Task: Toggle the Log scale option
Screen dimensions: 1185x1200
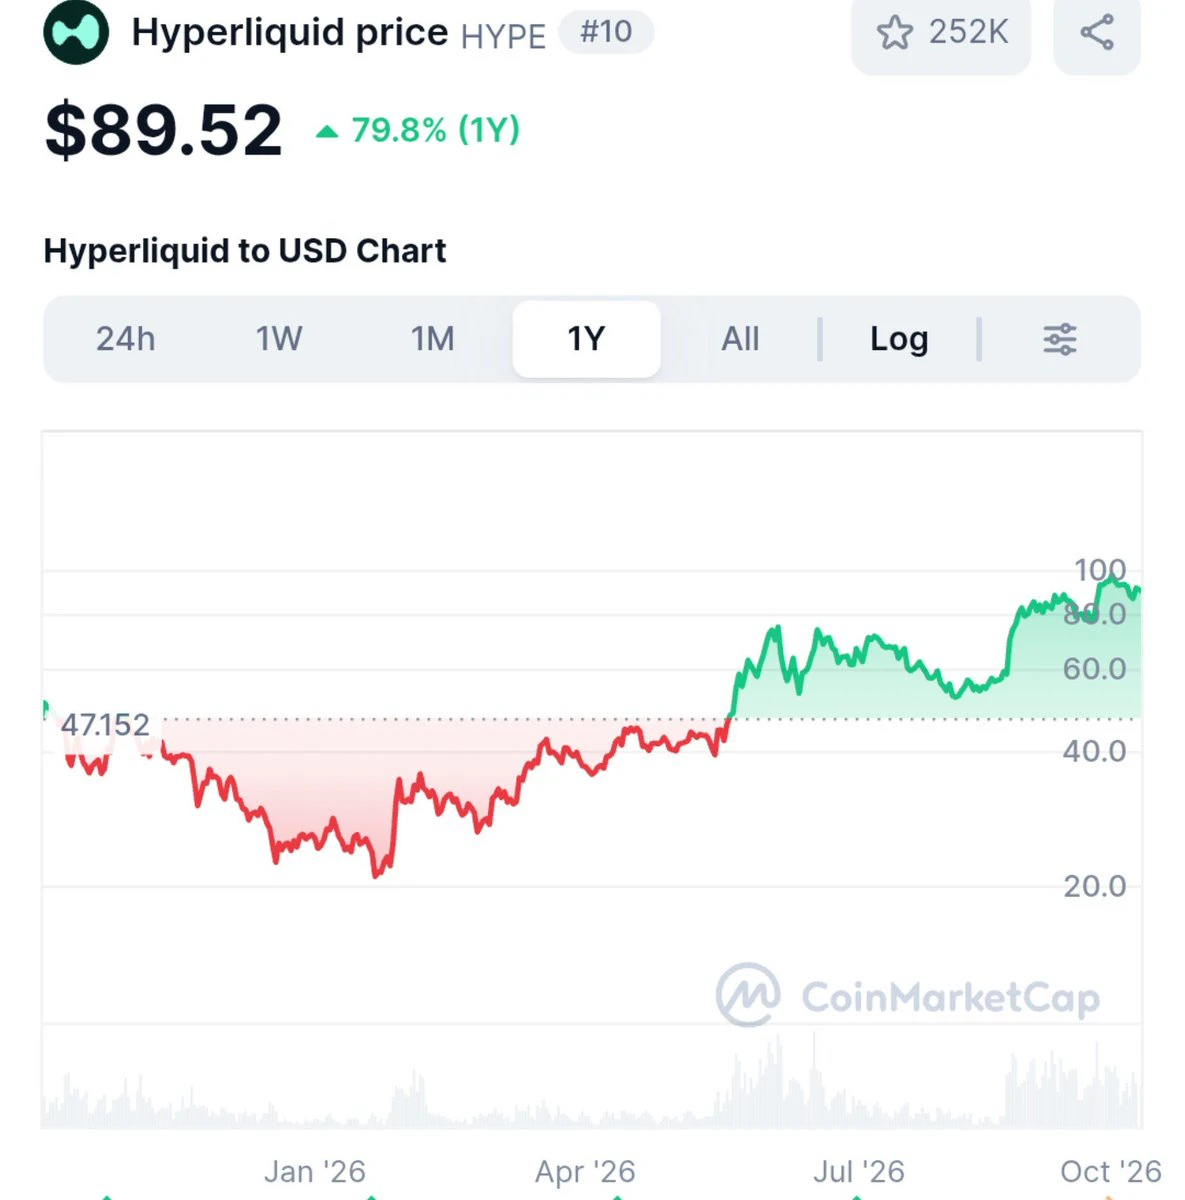Action: (x=899, y=339)
